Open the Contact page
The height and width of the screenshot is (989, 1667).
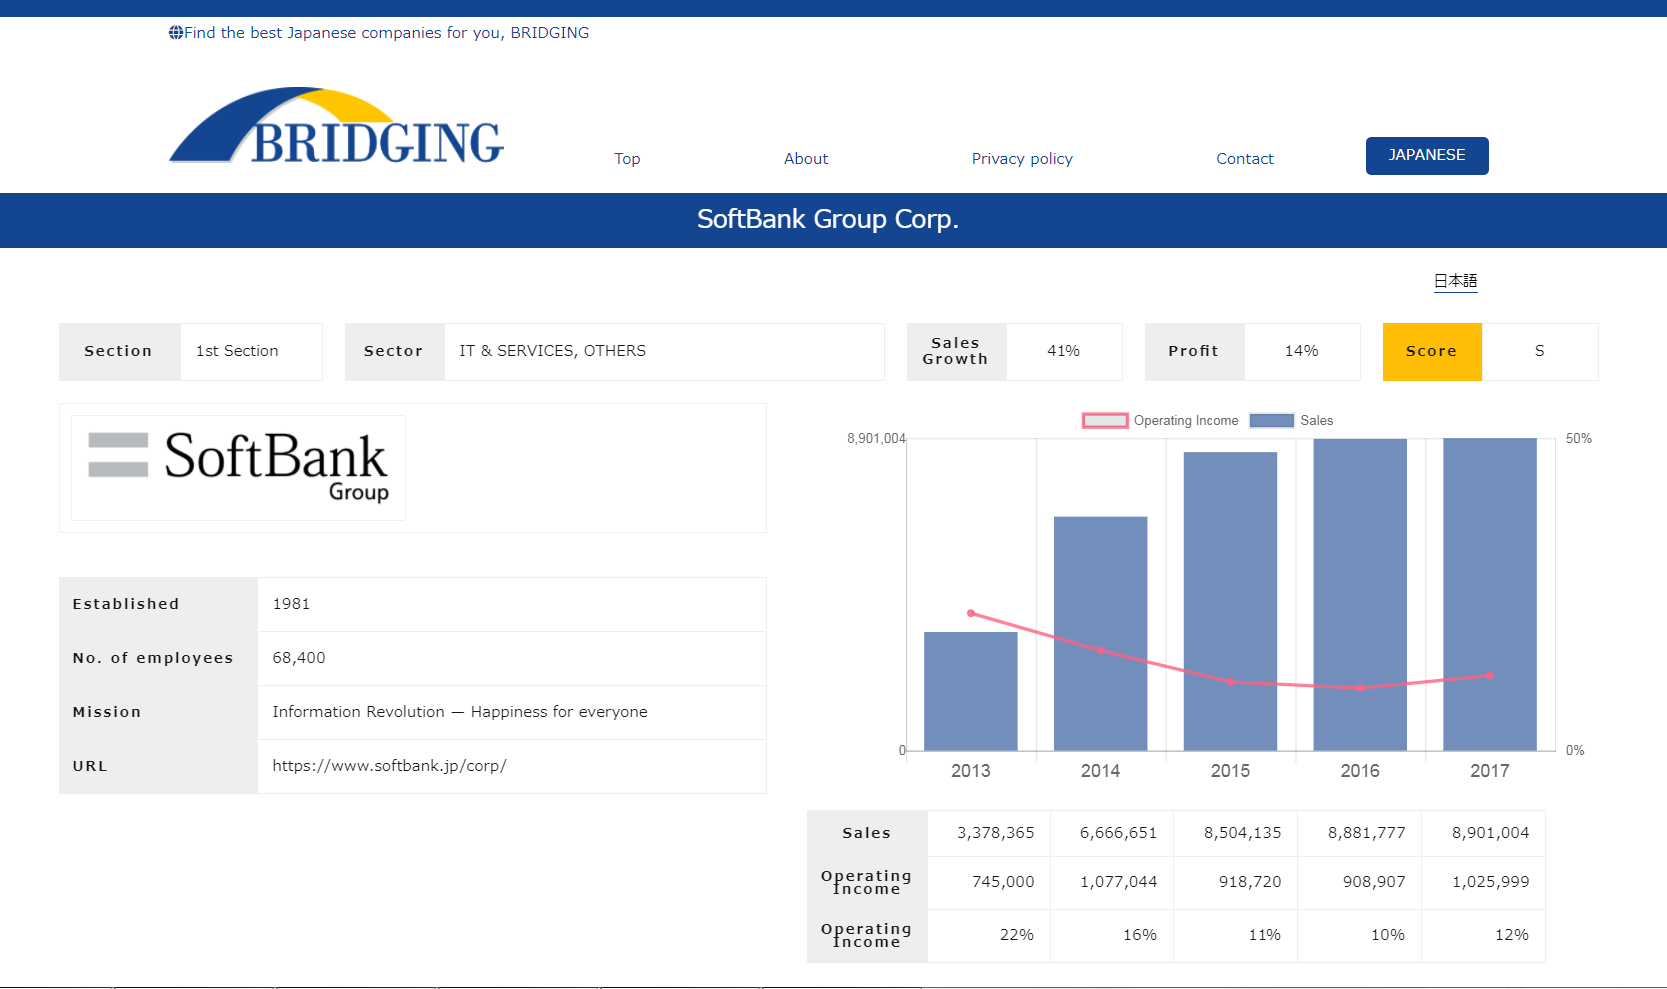click(x=1245, y=158)
